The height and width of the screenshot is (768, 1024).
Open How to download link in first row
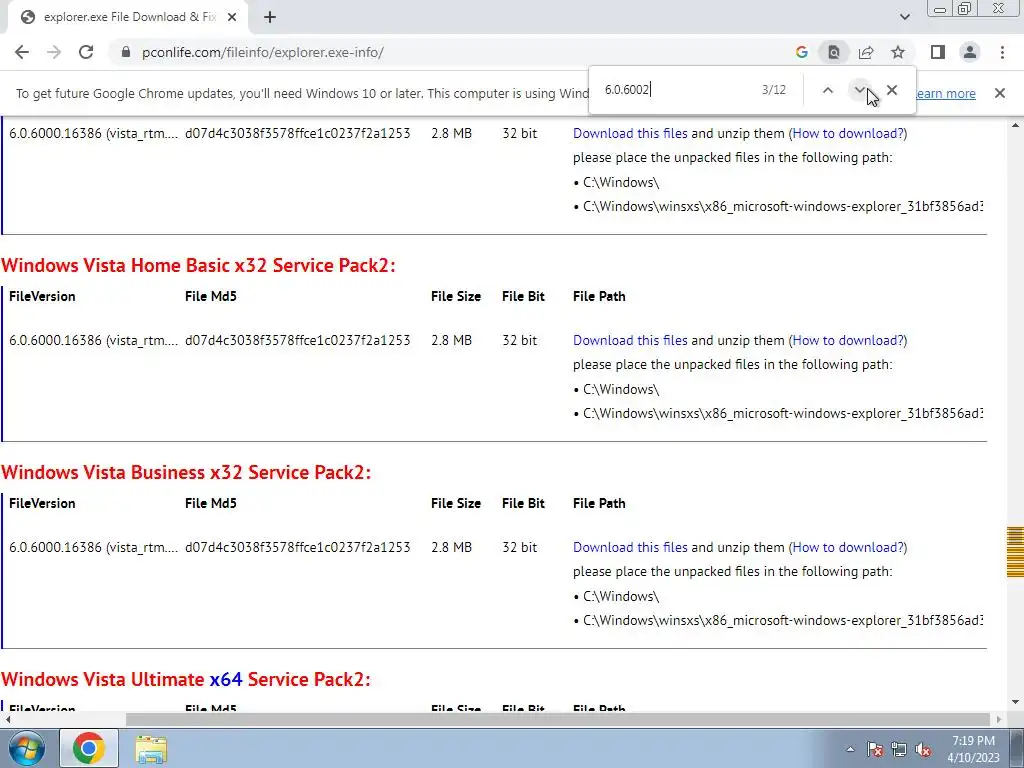pos(848,133)
